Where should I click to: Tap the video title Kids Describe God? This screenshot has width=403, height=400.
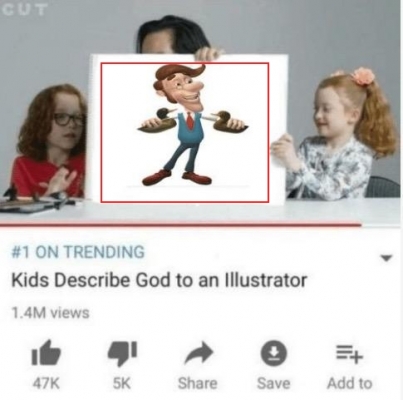point(159,280)
